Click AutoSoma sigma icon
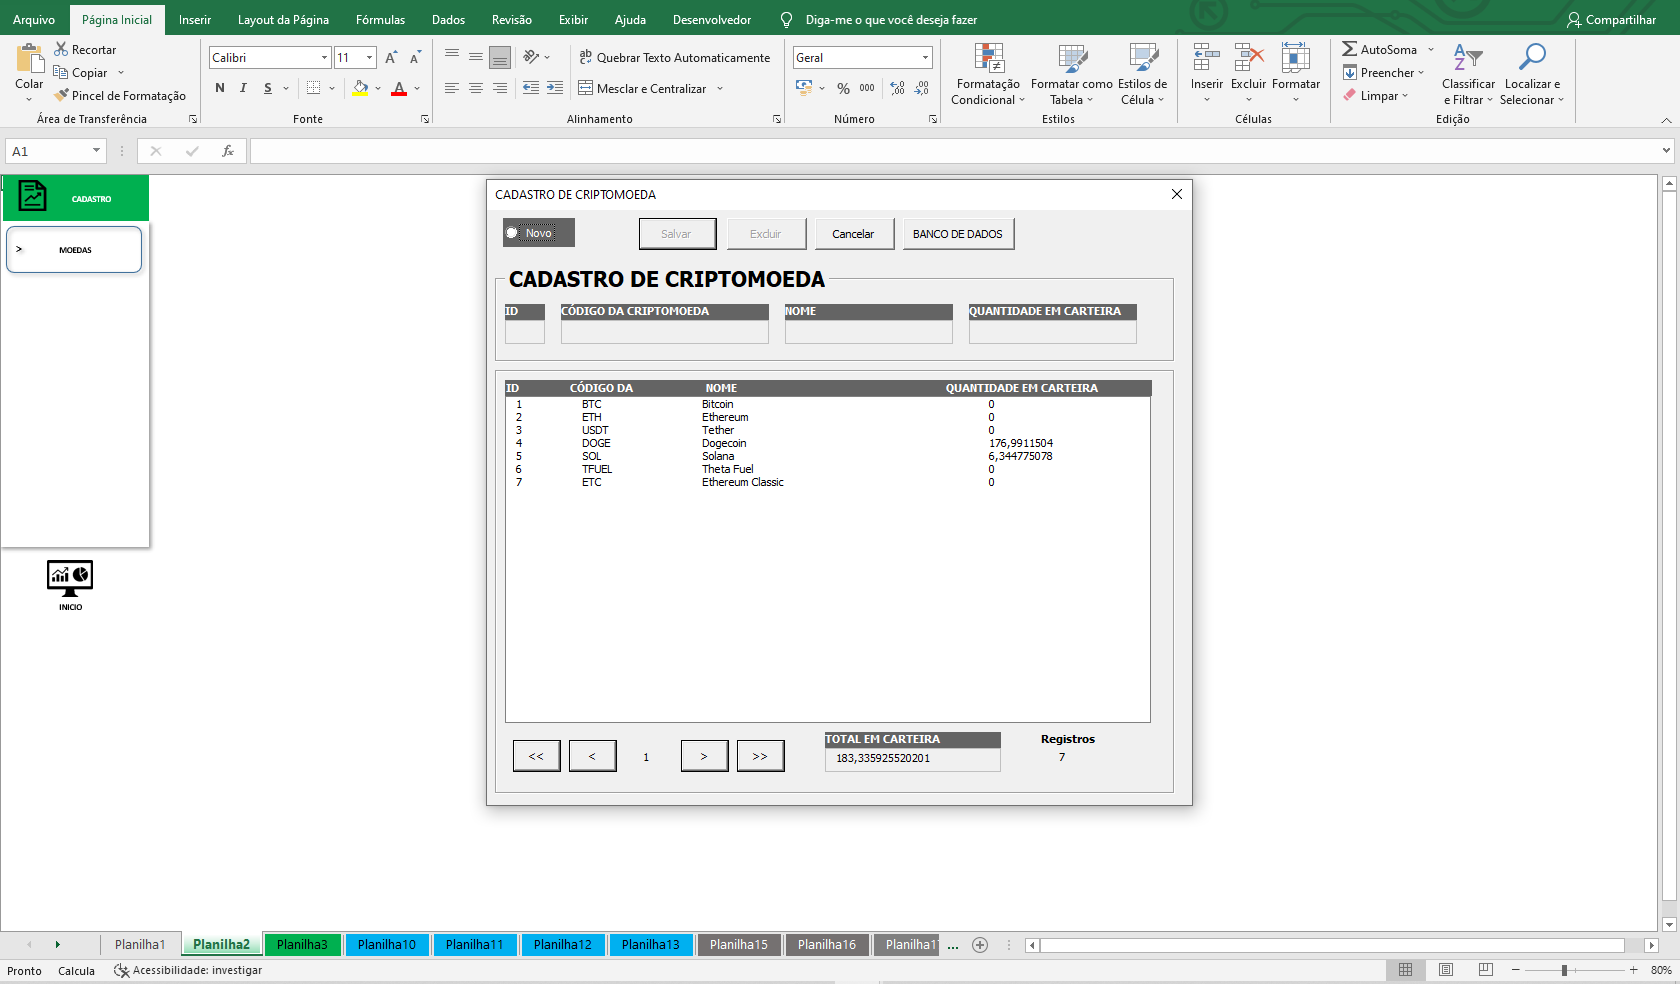 tap(1350, 49)
